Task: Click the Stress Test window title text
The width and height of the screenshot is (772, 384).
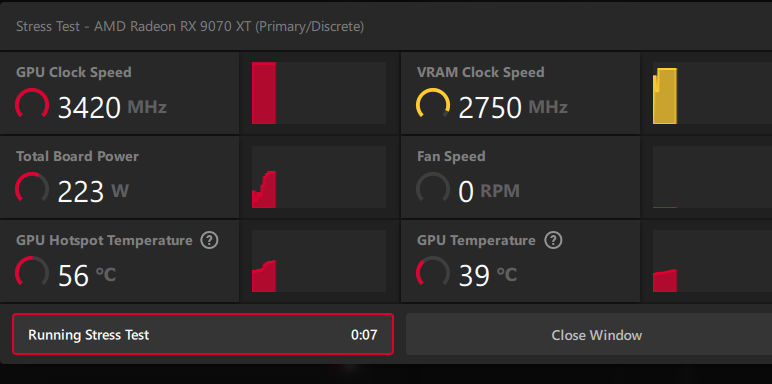Action: [x=190, y=27]
